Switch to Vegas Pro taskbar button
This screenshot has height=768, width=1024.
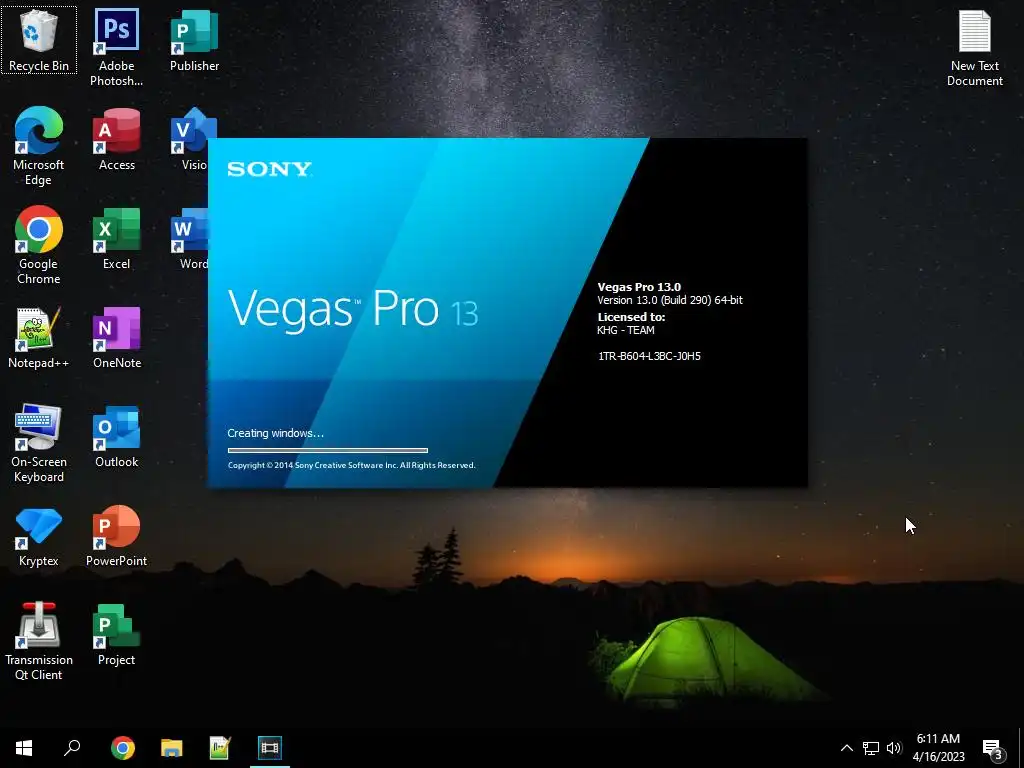pos(270,748)
